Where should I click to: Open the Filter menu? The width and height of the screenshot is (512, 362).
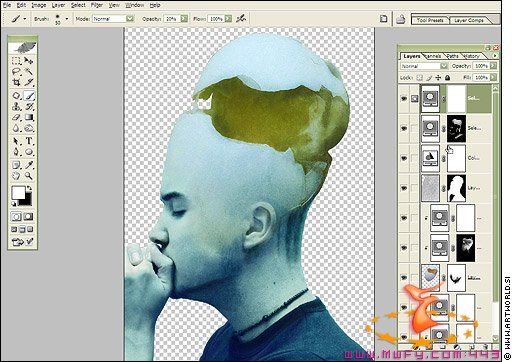pyautogui.click(x=97, y=5)
